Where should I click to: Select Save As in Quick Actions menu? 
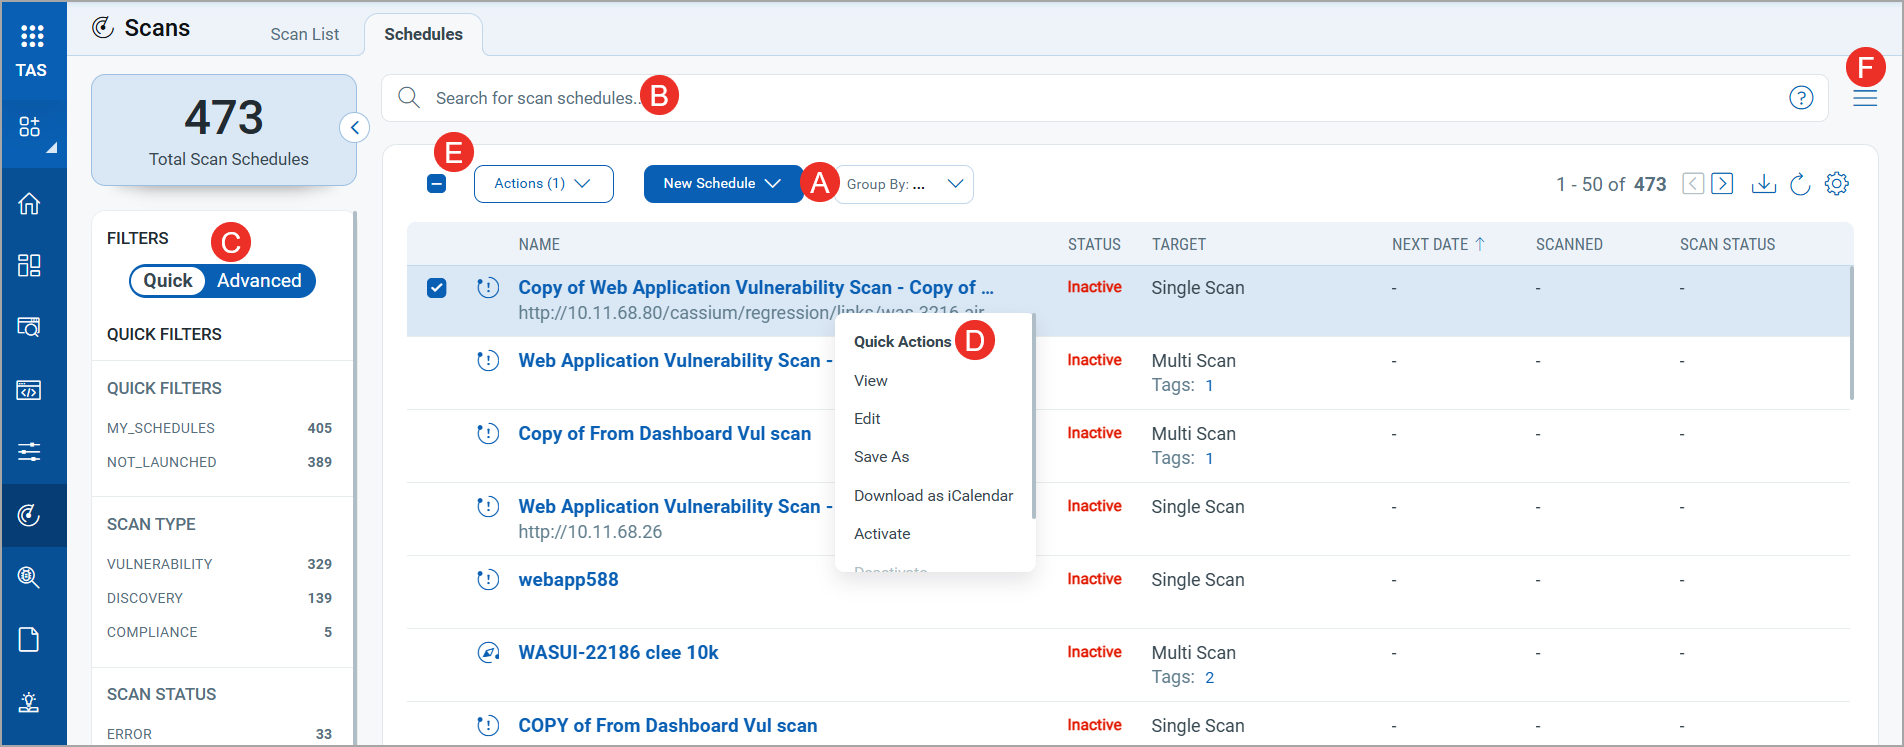coord(881,457)
